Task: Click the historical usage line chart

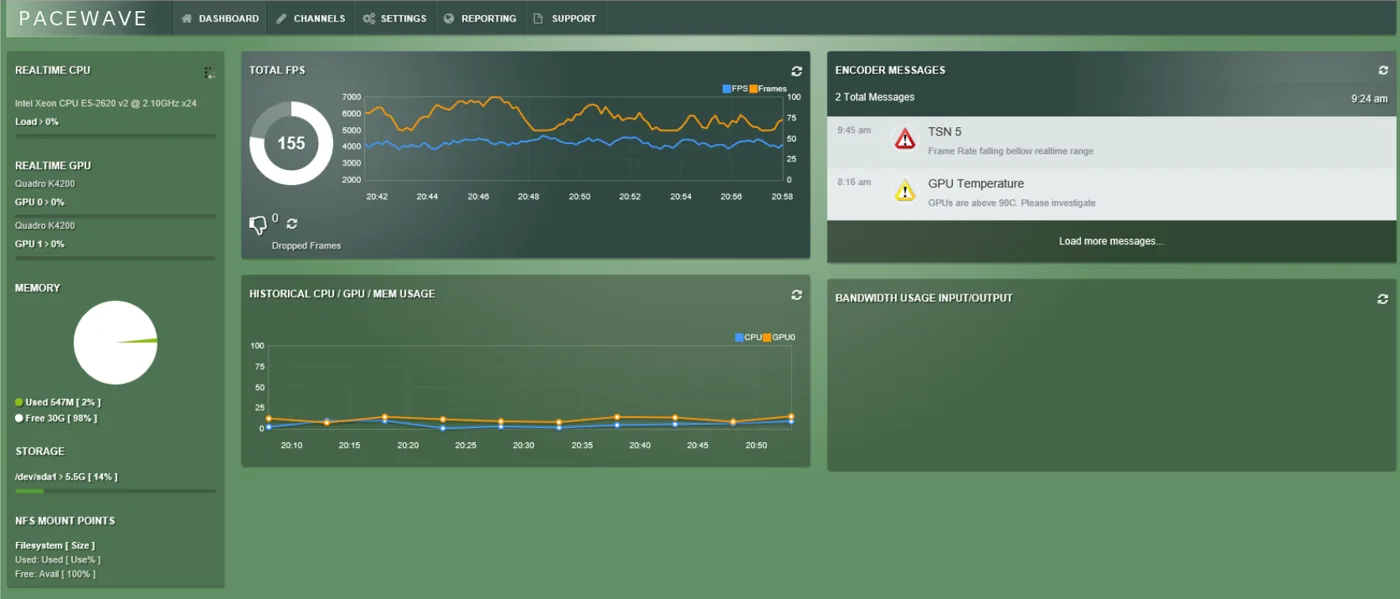Action: [529, 388]
